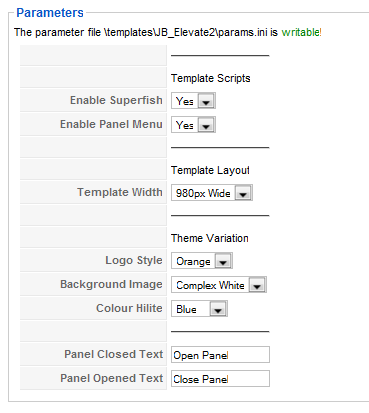Click the Enable Superfish label
This screenshot has height=413, width=369.
pyautogui.click(x=116, y=100)
